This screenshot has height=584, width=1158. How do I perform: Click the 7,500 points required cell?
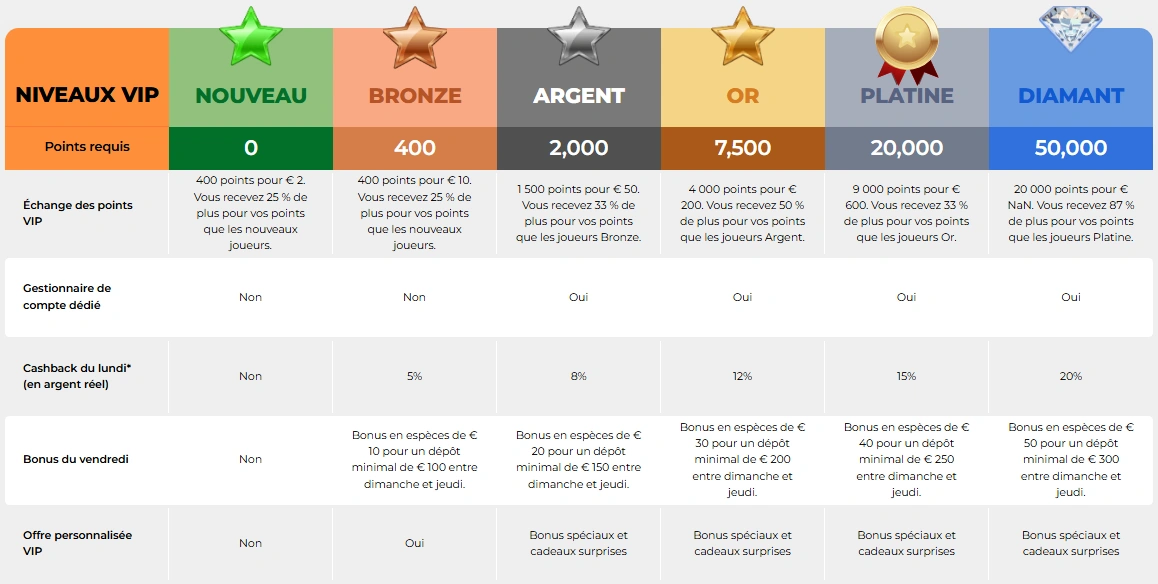tap(743, 148)
